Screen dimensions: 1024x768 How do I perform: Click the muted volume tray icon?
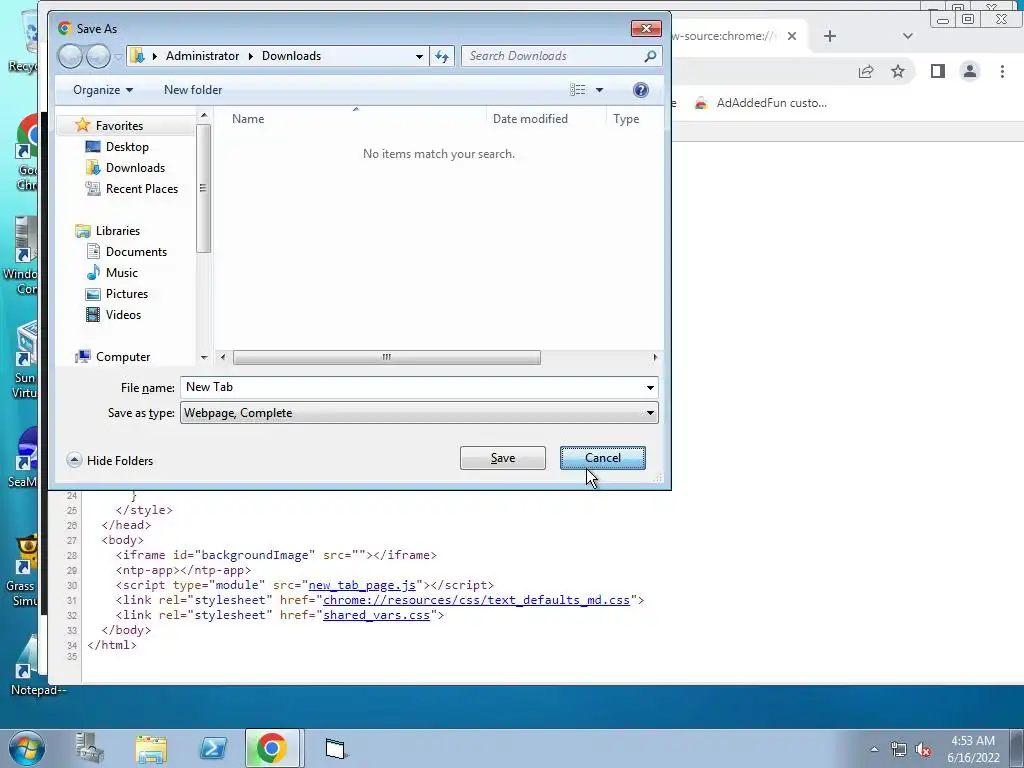(923, 749)
